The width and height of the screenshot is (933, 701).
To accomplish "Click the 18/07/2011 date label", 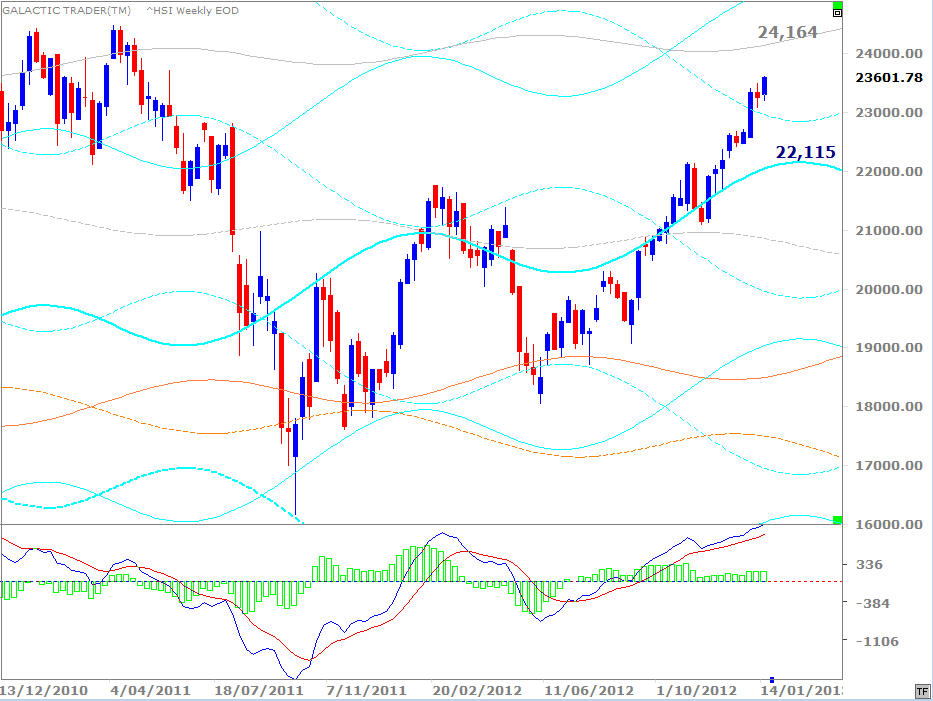I will pos(259,691).
